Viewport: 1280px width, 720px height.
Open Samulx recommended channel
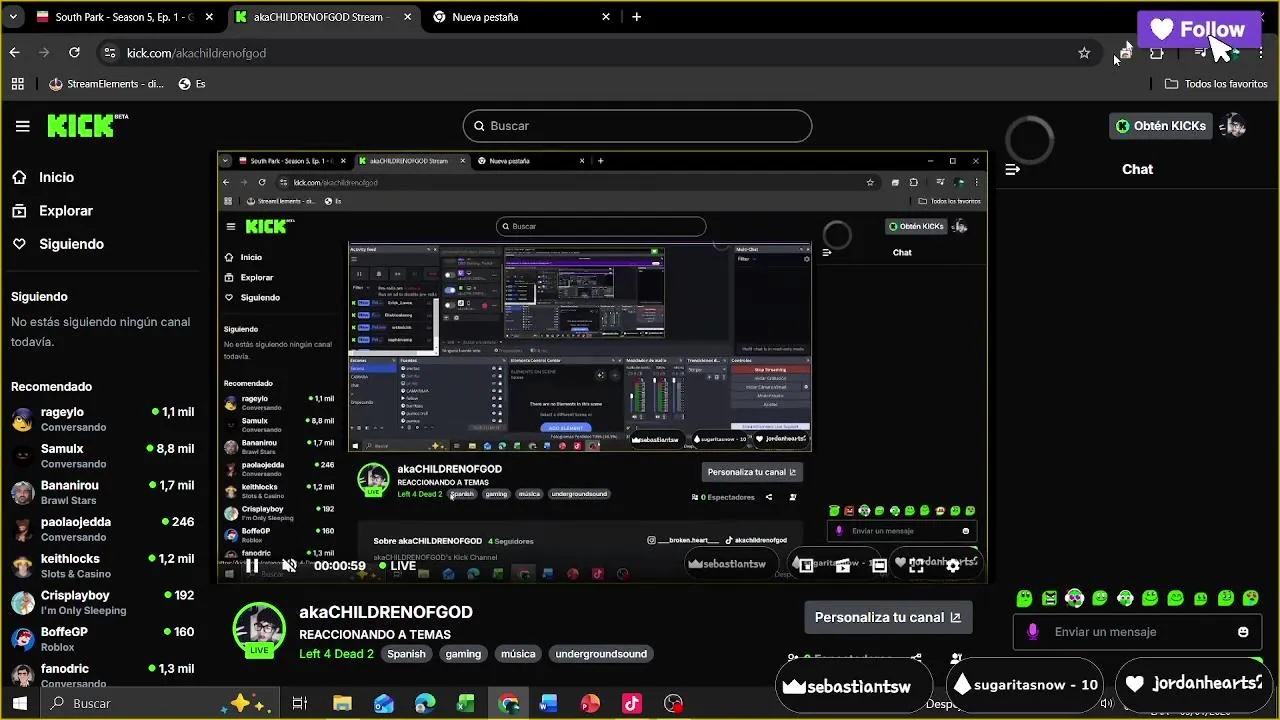click(x=101, y=456)
